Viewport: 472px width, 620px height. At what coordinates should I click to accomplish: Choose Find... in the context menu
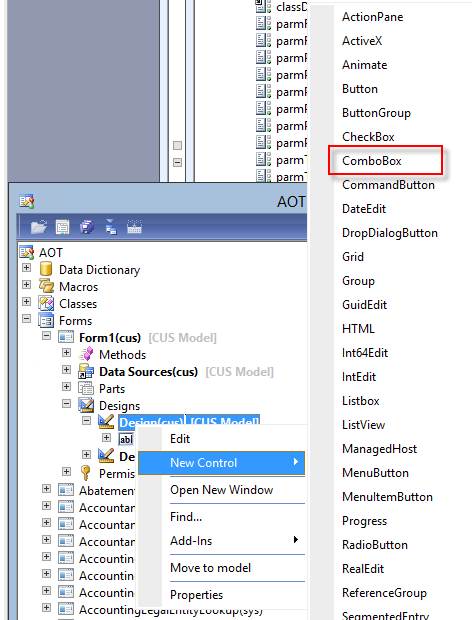pos(222,517)
